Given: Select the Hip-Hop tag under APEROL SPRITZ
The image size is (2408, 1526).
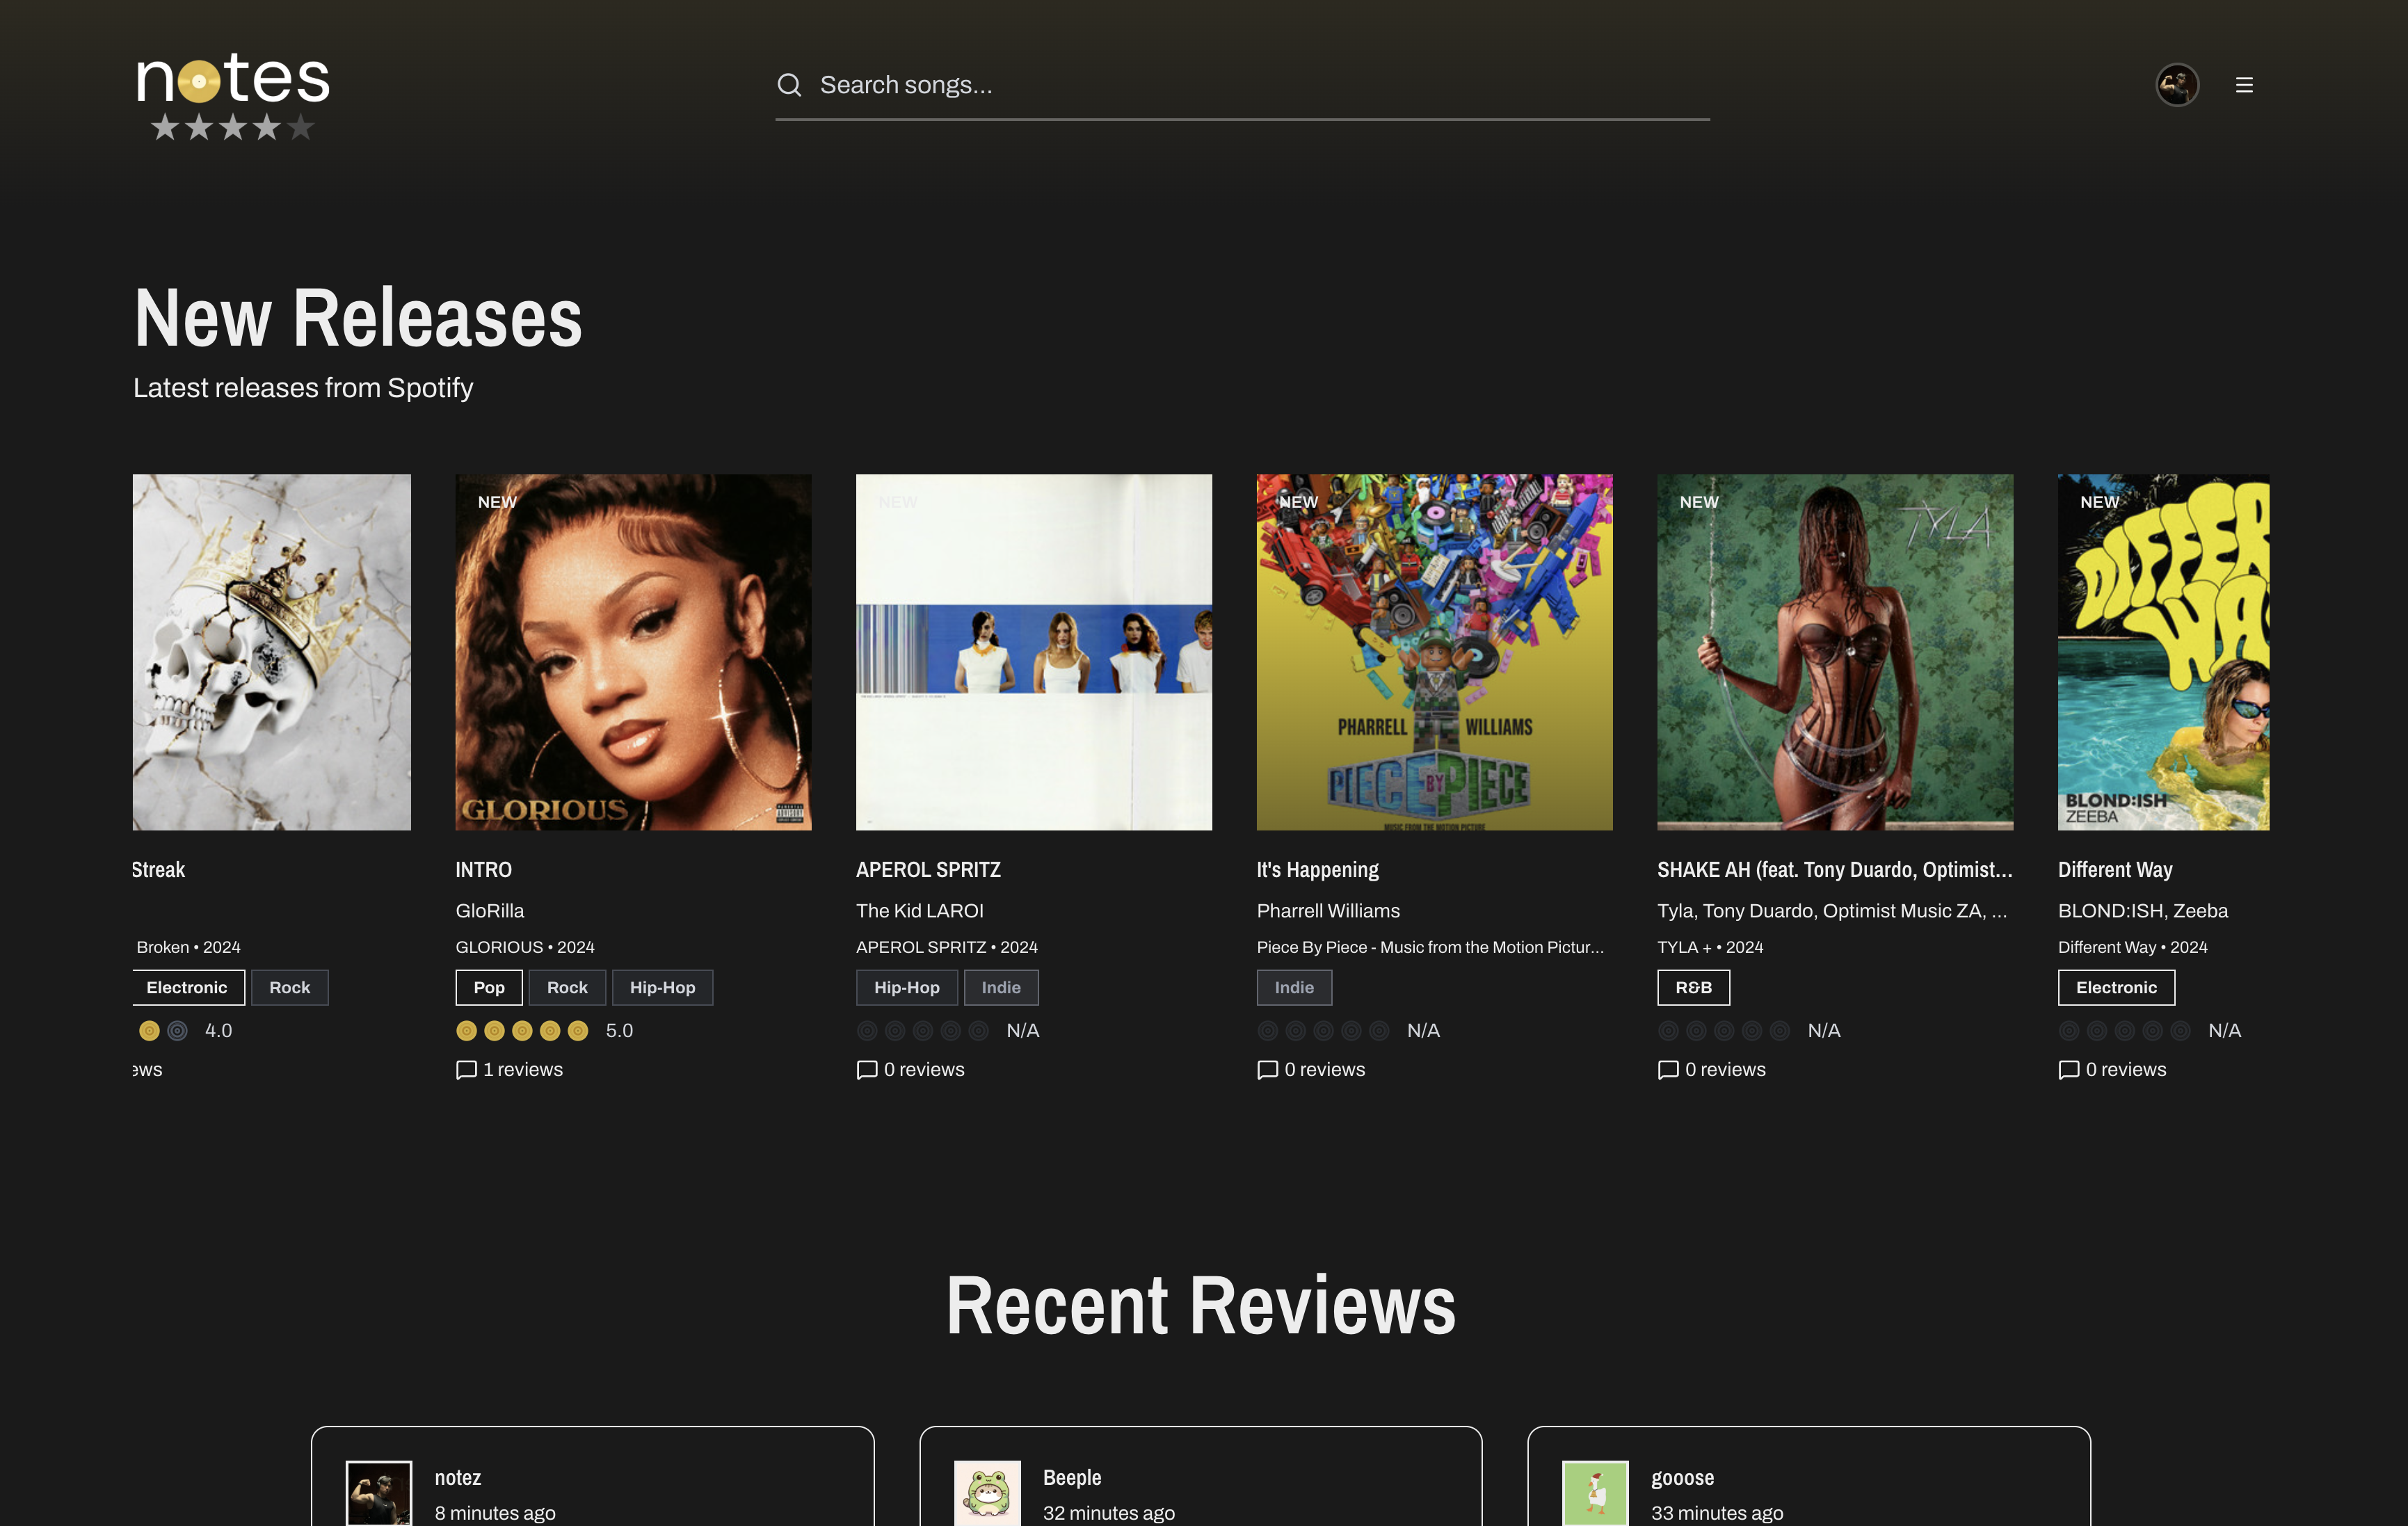Looking at the screenshot, I should [906, 988].
